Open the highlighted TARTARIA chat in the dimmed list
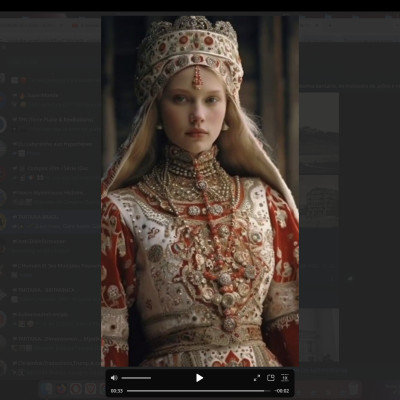The width and height of the screenshot is (400, 400). (50, 222)
